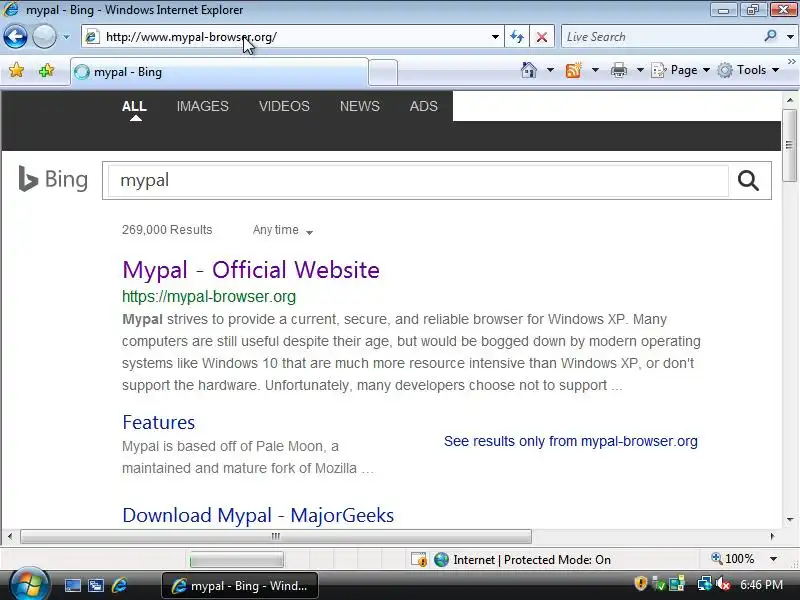Click the vertical scrollbar up arrow
800x600 pixels.
click(x=790, y=100)
